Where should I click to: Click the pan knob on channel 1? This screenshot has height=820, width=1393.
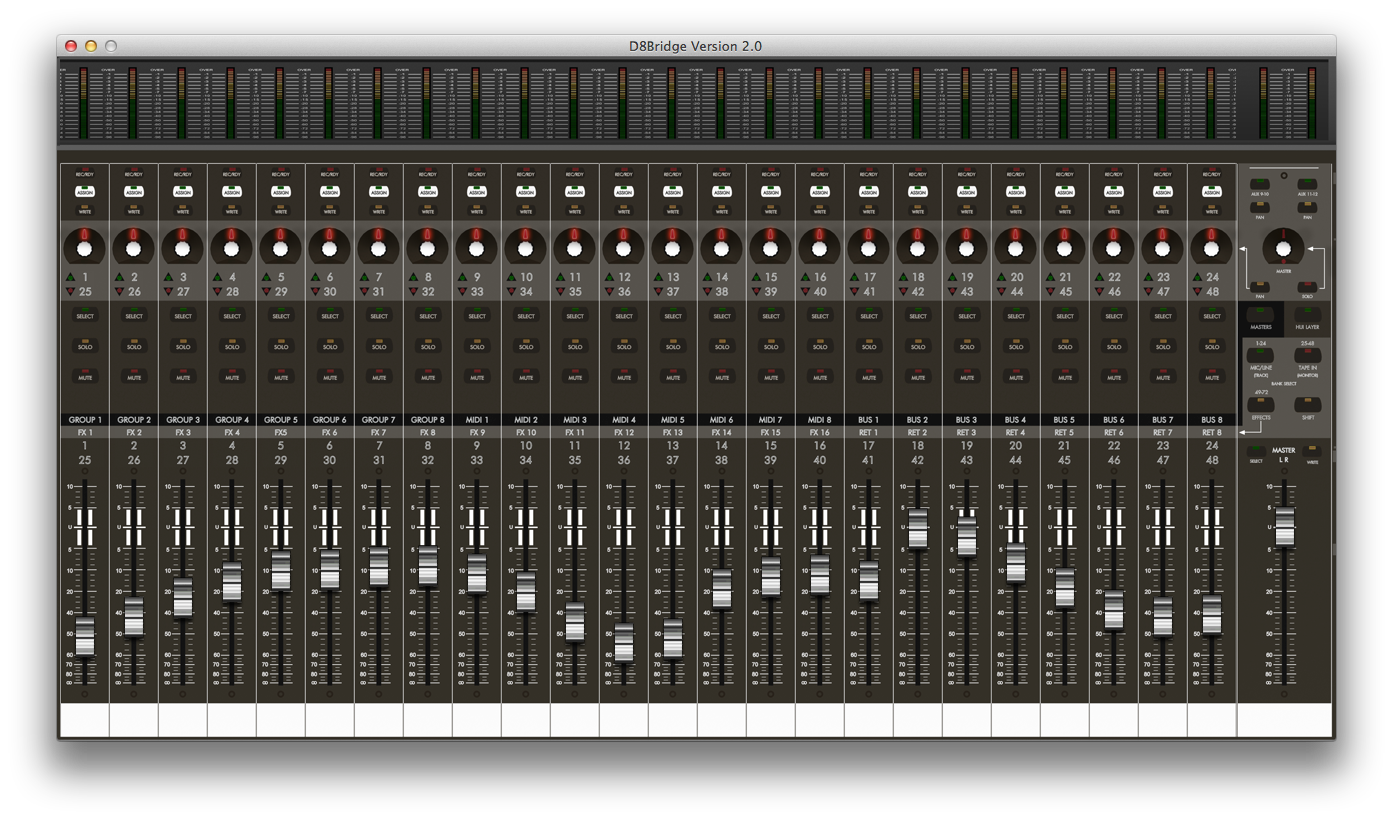(85, 245)
